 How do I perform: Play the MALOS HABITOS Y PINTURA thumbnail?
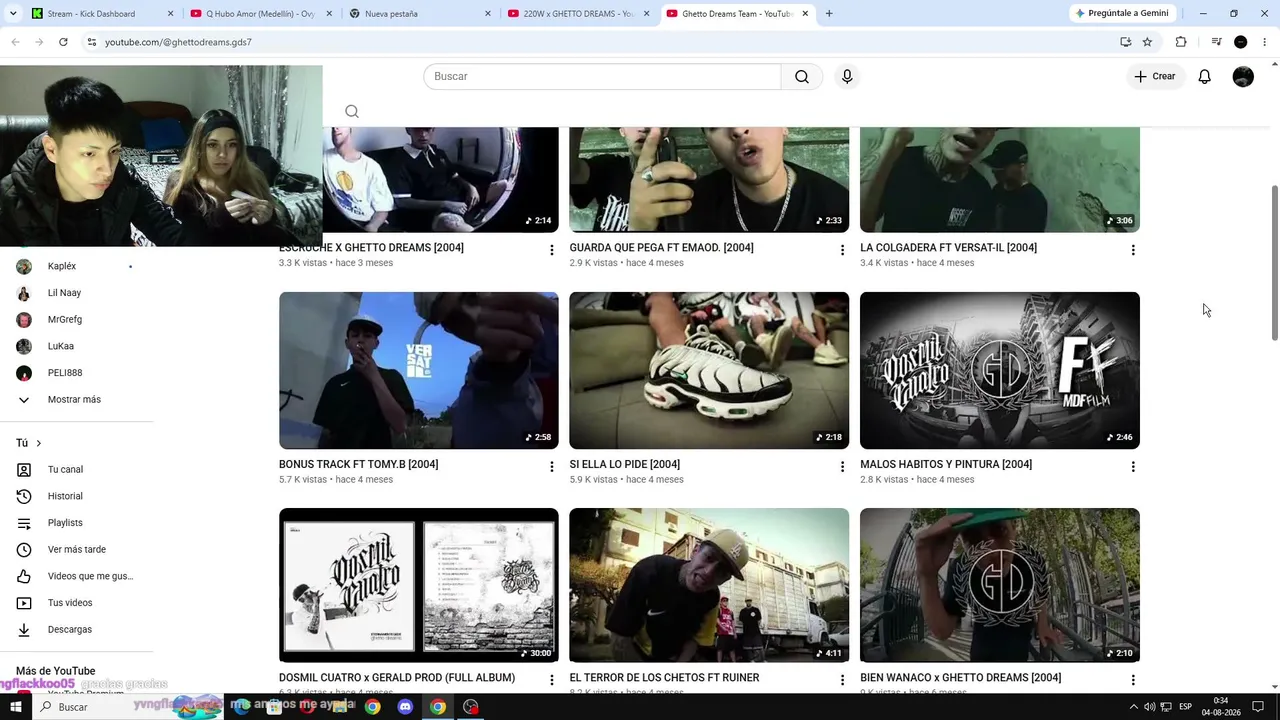[x=1000, y=370]
